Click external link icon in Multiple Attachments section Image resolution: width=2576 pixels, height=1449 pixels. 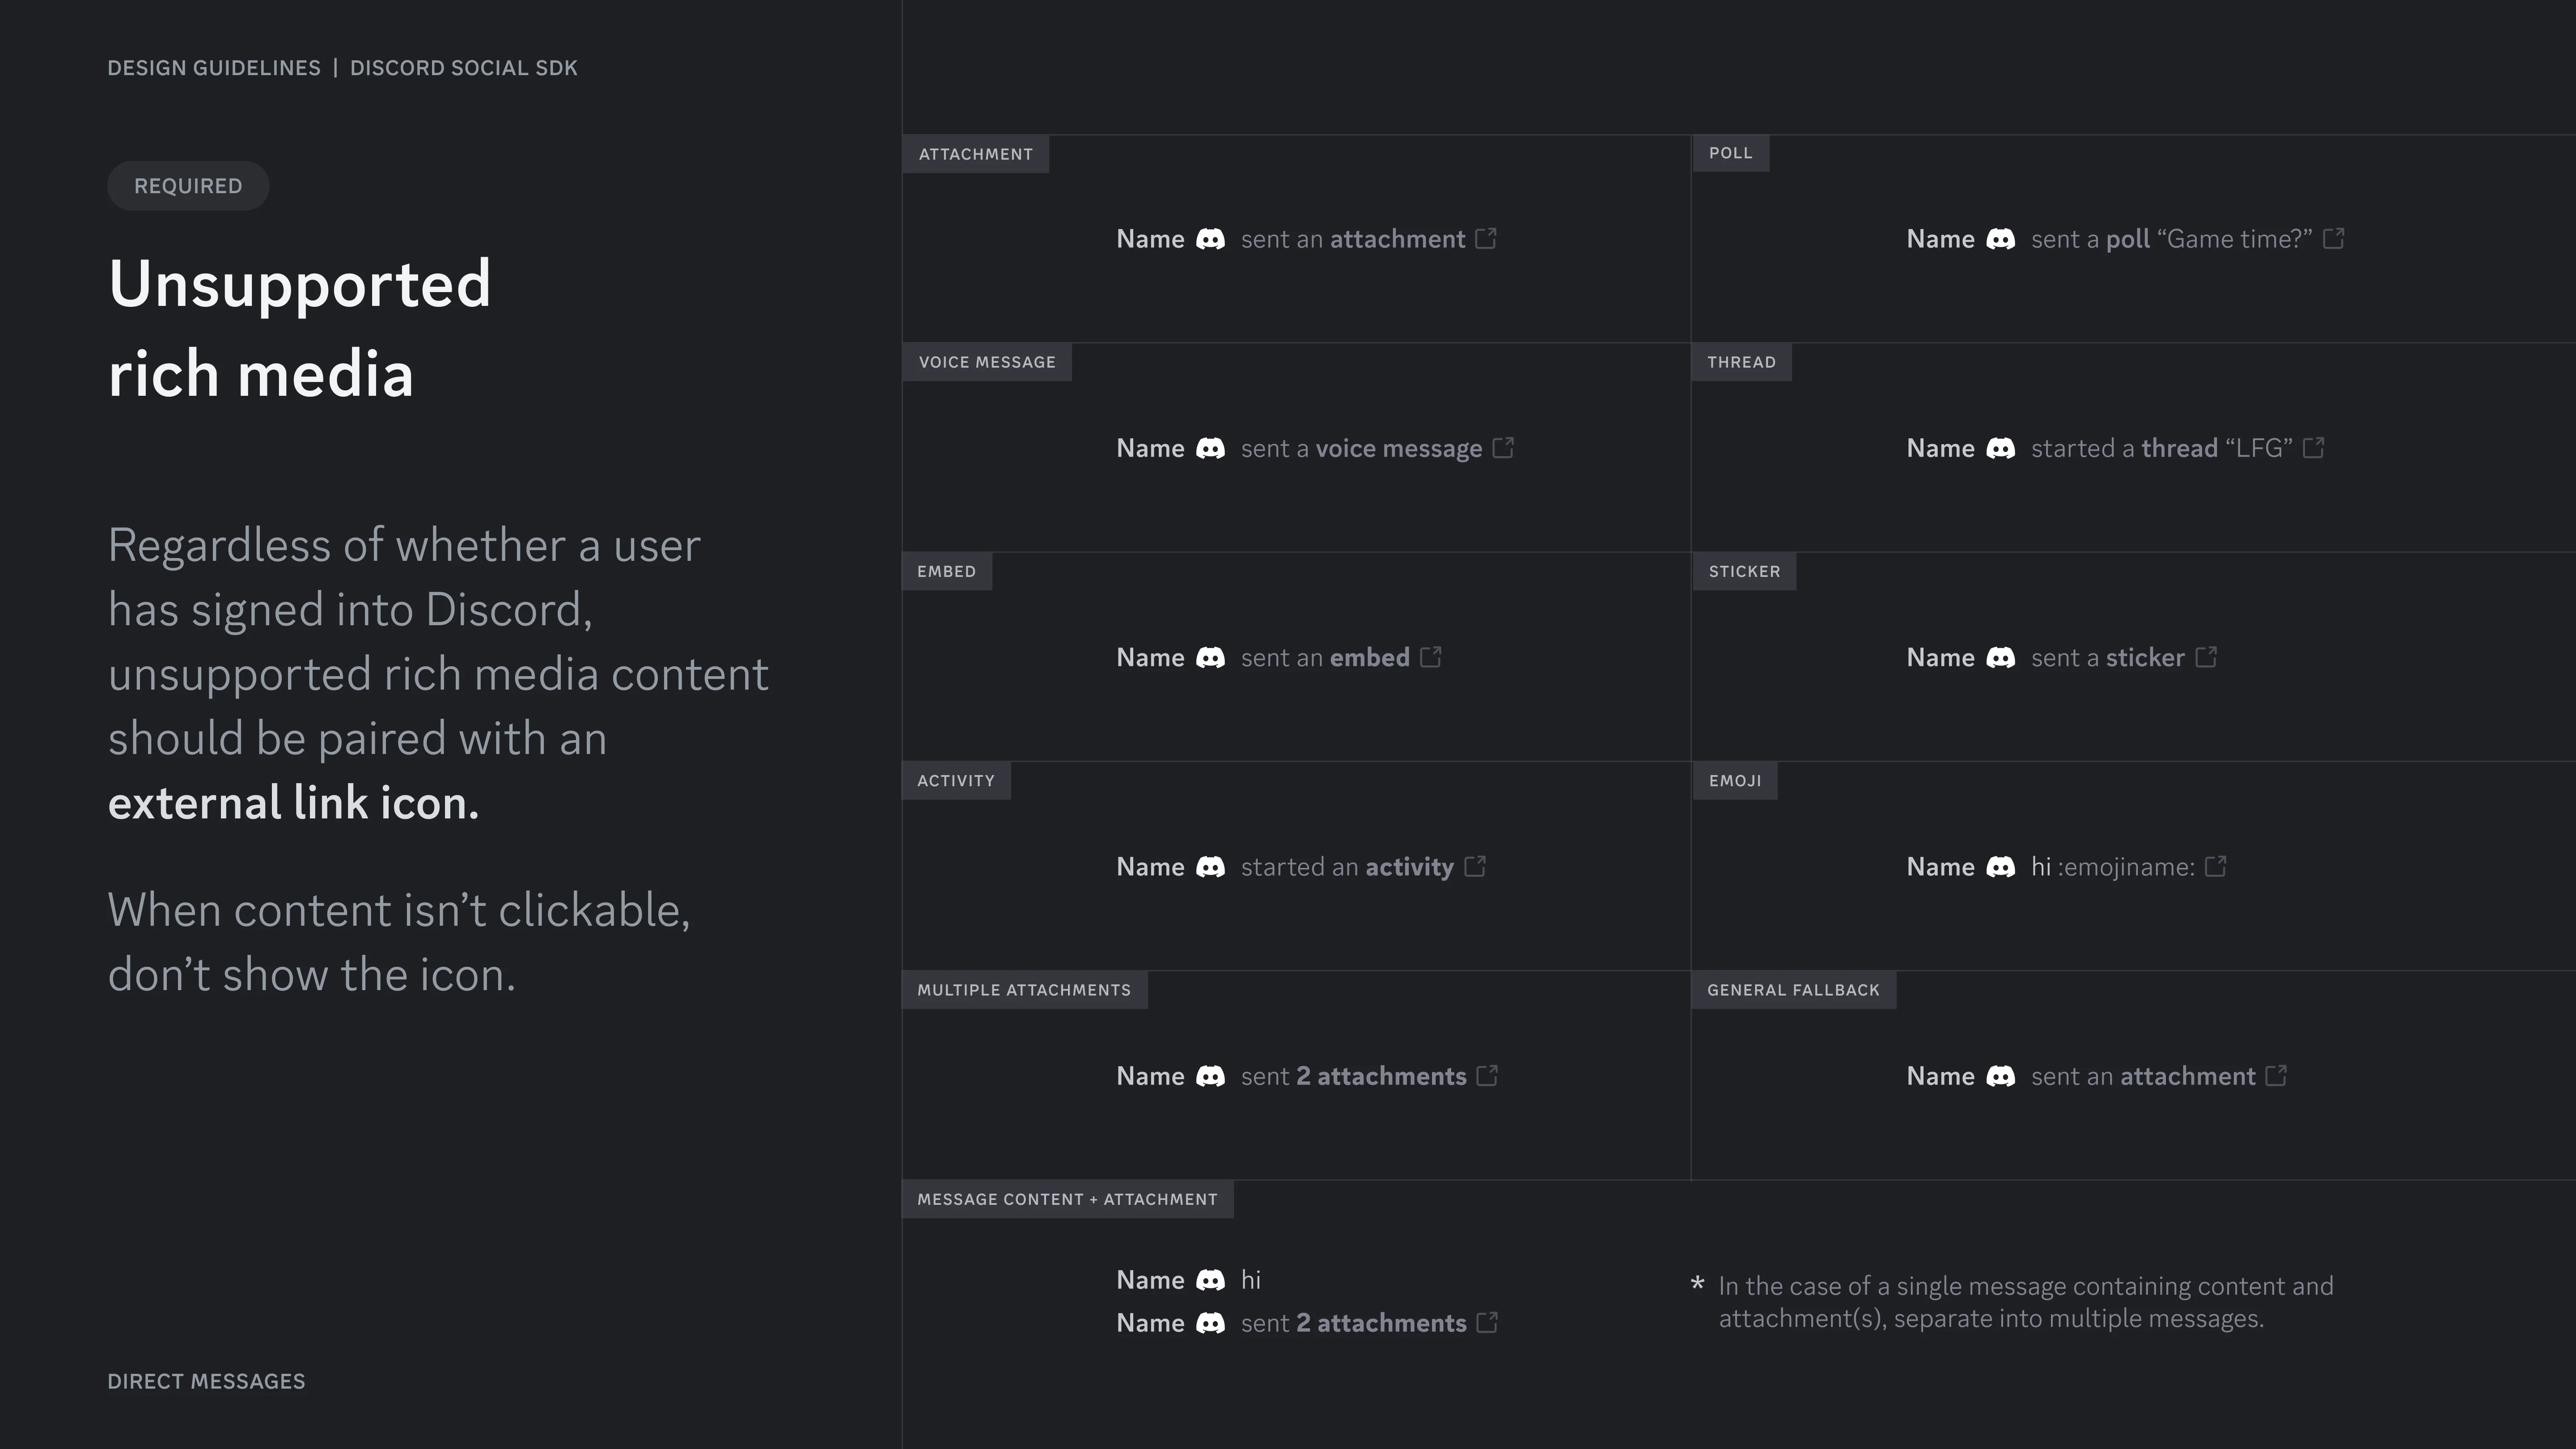point(1487,1075)
